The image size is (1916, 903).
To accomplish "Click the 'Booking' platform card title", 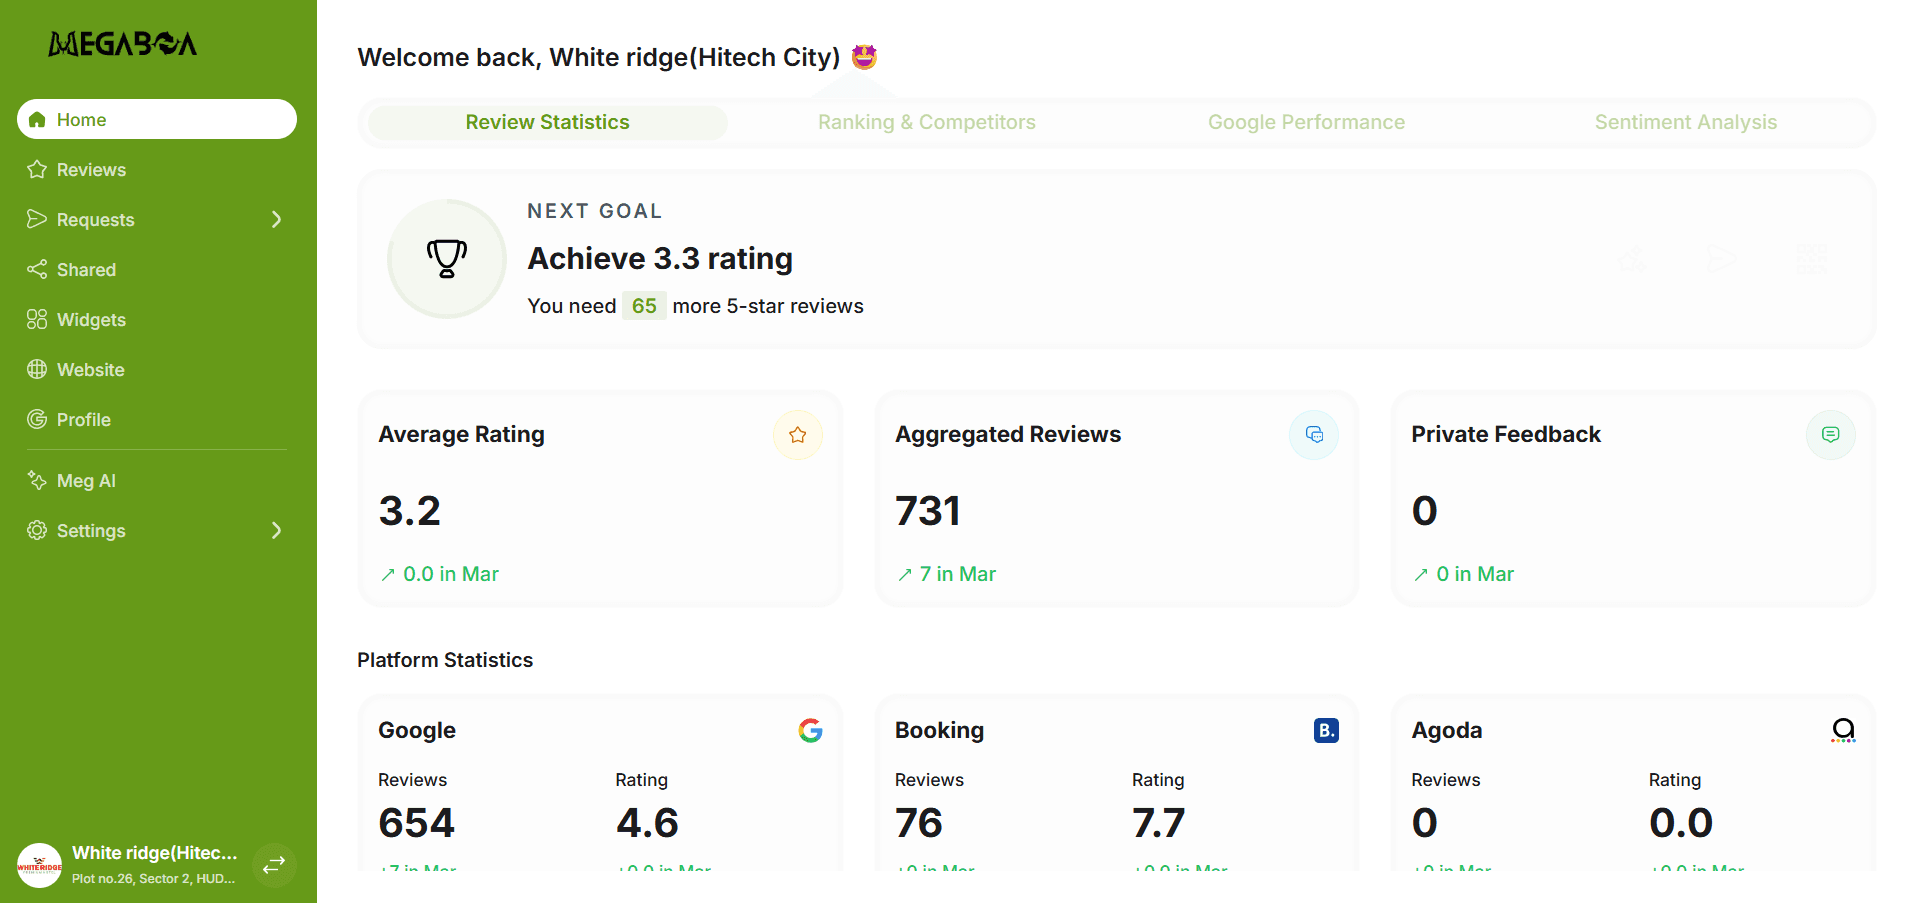I will point(939,731).
